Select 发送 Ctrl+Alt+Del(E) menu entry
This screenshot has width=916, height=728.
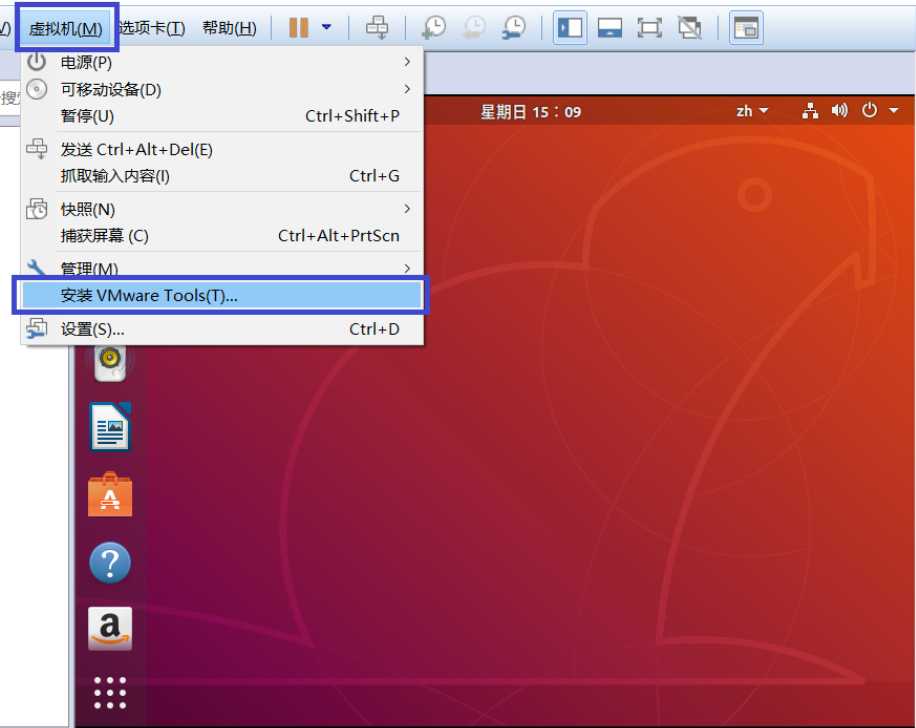(223, 150)
